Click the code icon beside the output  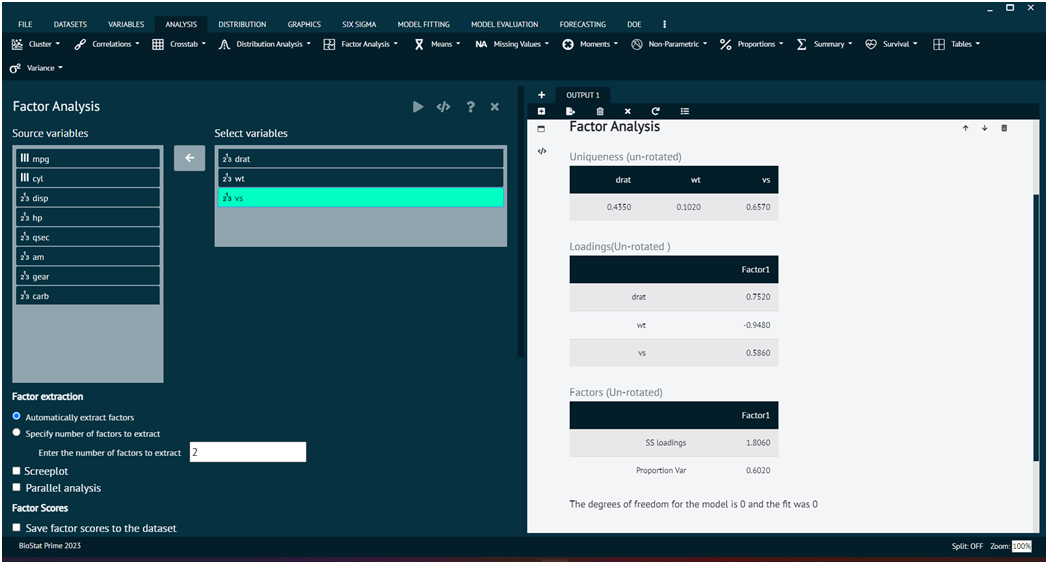pyautogui.click(x=542, y=152)
